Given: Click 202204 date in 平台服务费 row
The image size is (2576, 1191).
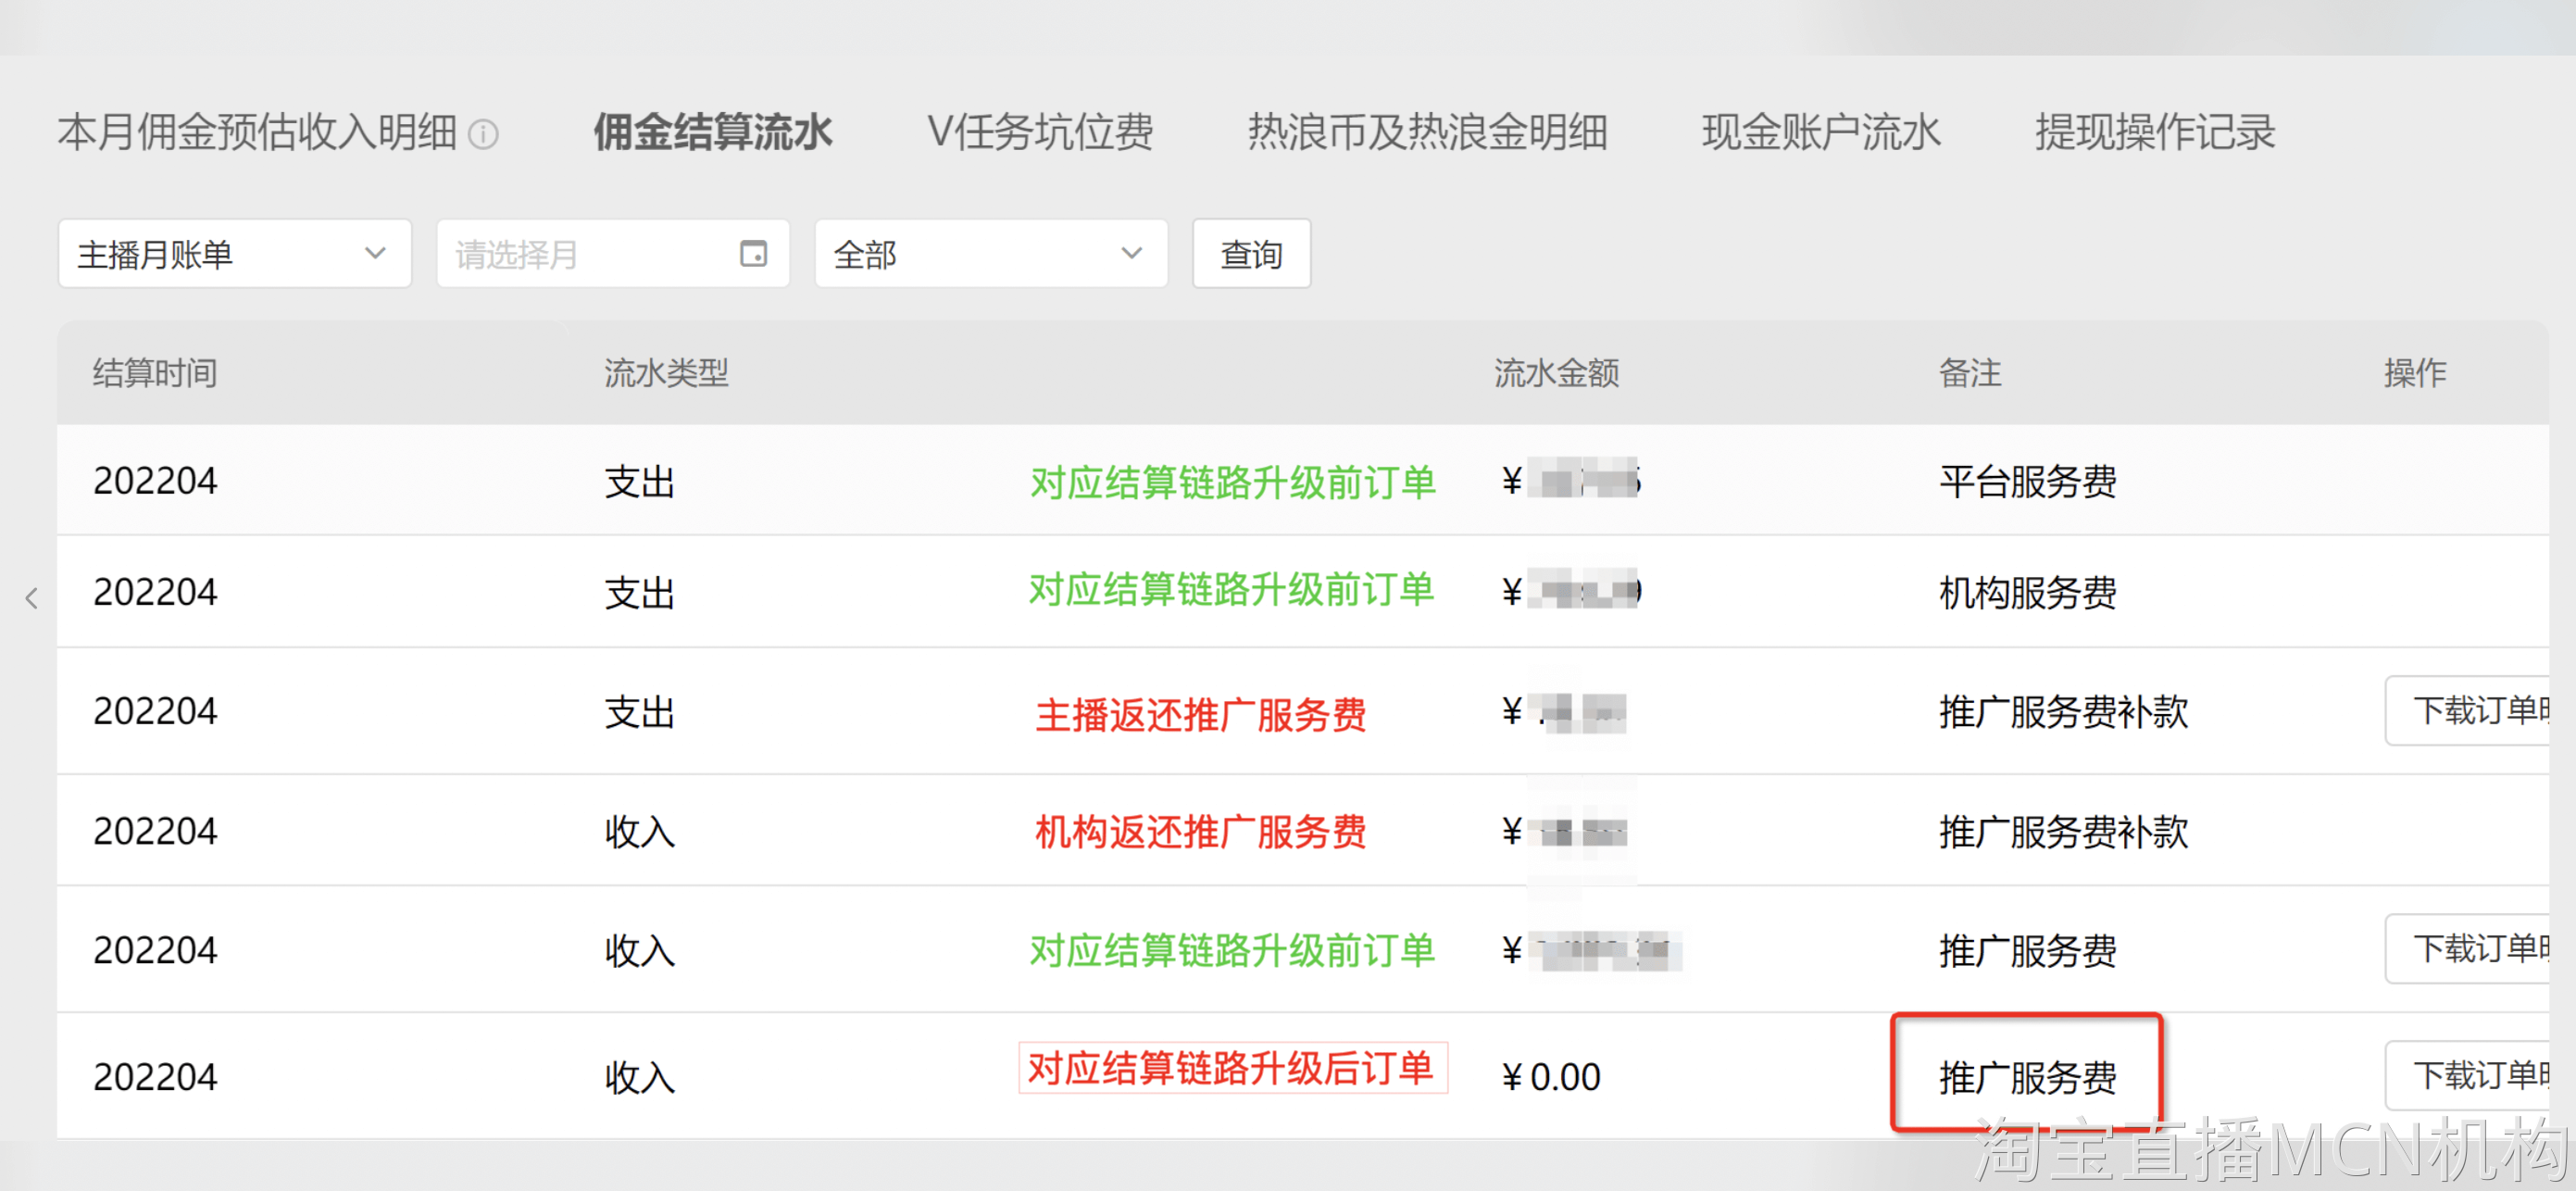Looking at the screenshot, I should coord(155,481).
